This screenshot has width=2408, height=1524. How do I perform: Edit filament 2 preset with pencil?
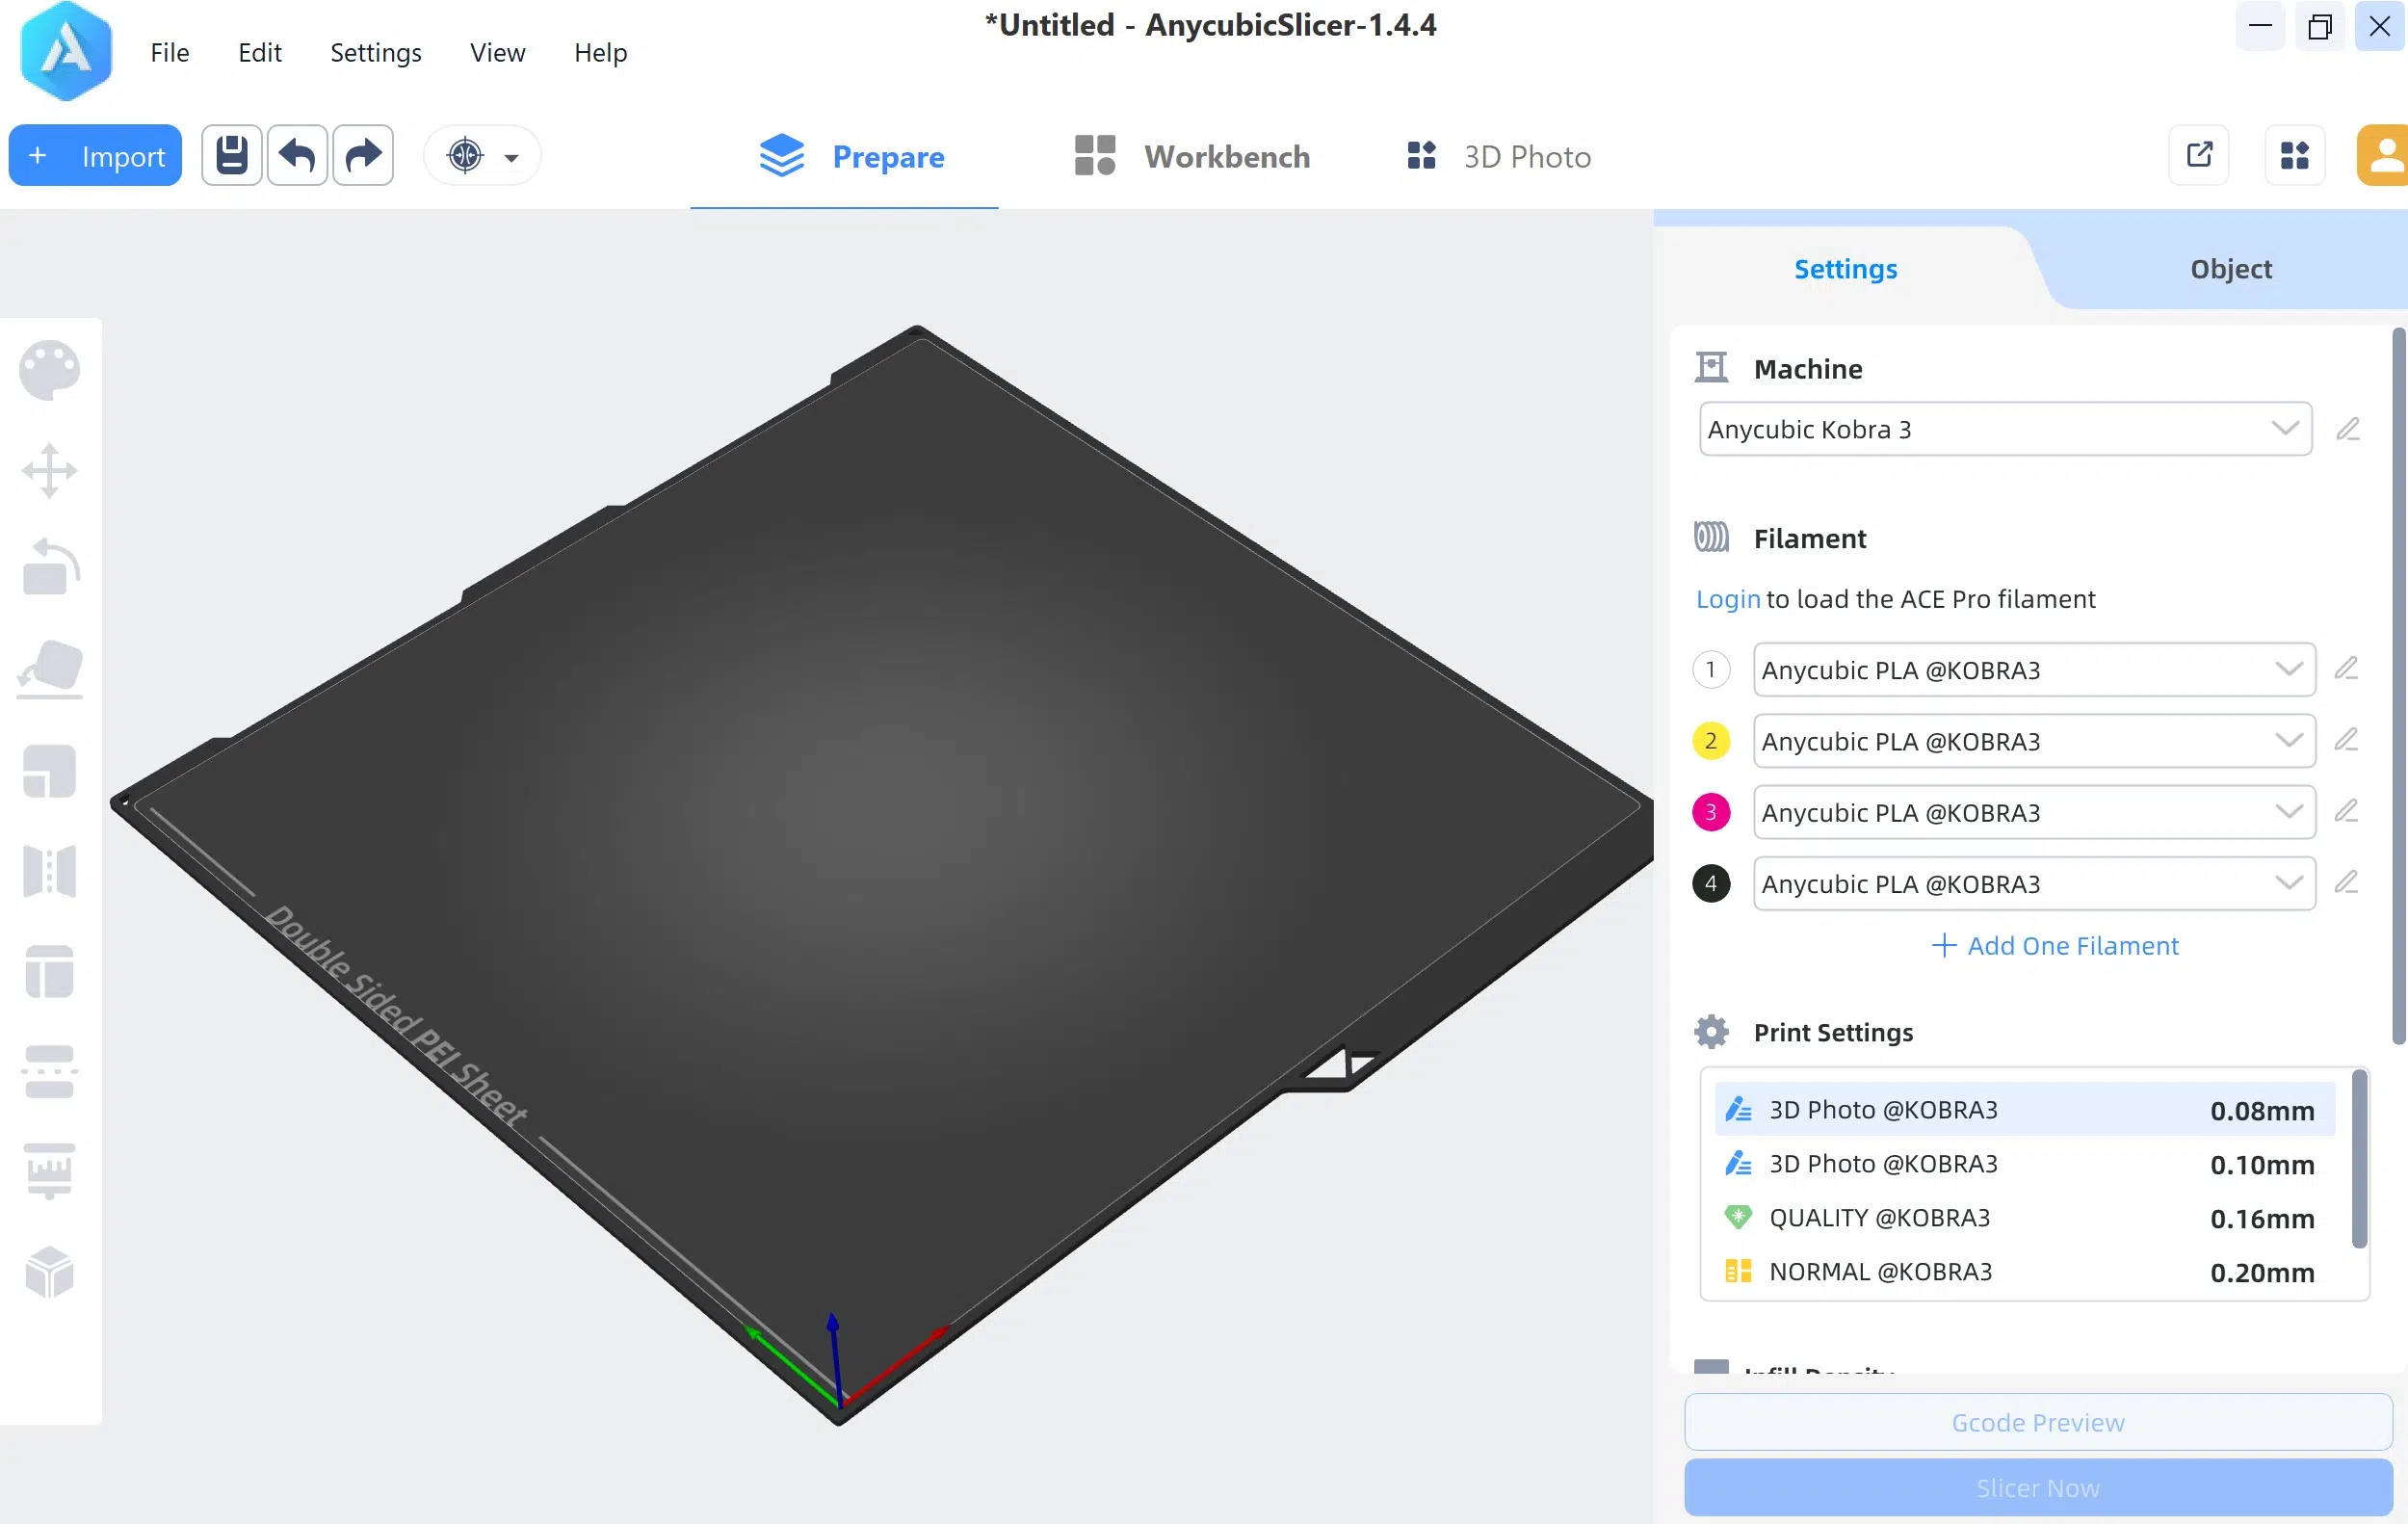coord(2346,739)
